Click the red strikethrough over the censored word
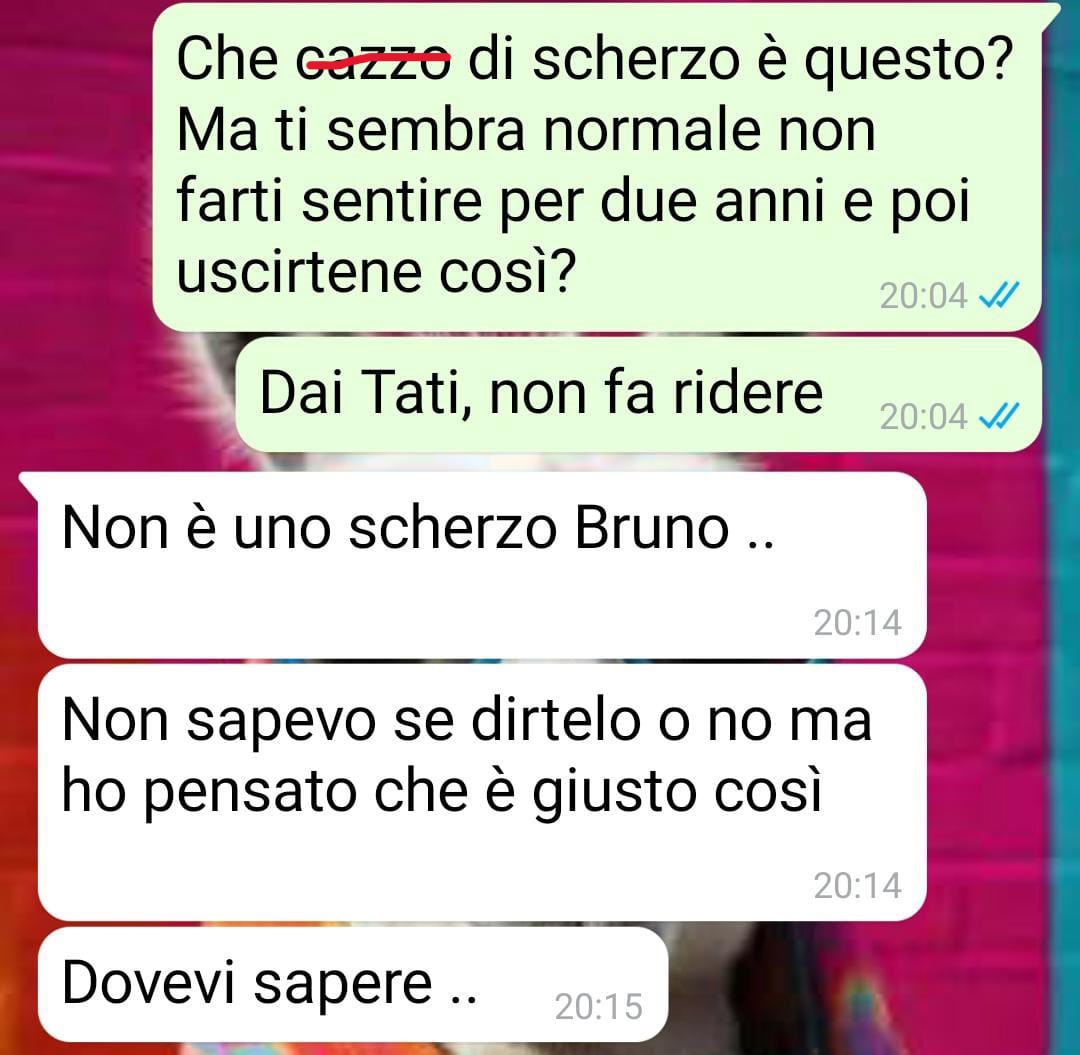The width and height of the screenshot is (1080, 1055). pos(377,62)
